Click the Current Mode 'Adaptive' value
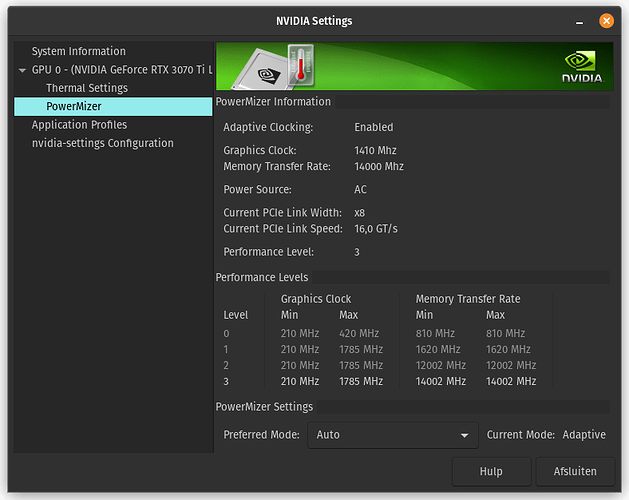 pos(584,435)
